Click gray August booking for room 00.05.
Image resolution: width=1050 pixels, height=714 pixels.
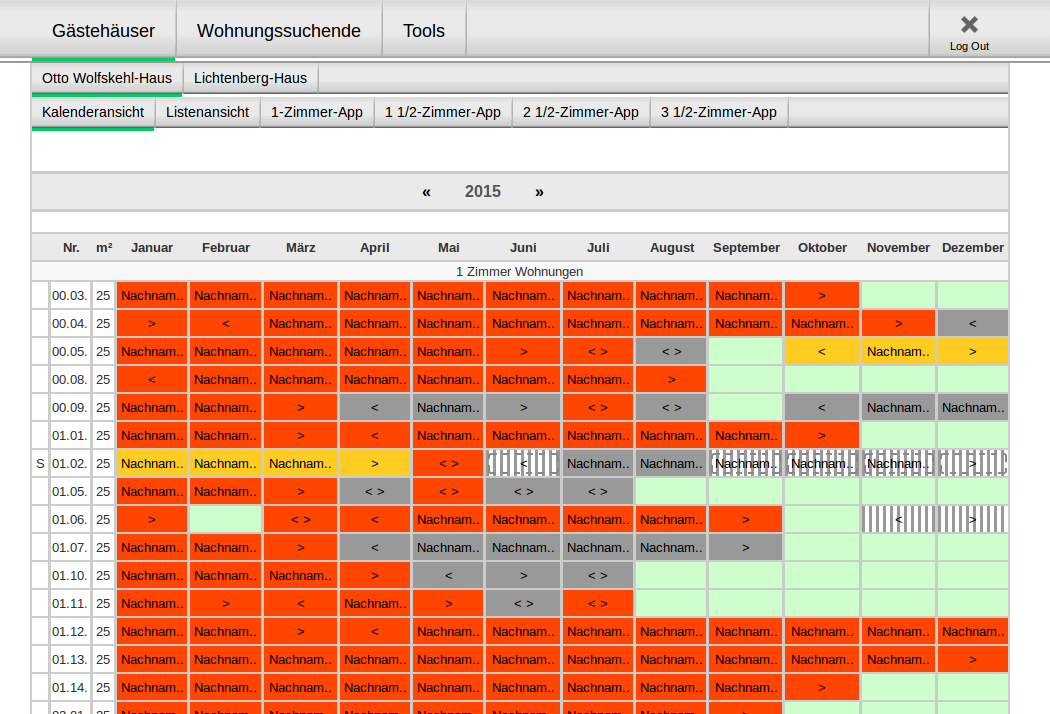point(671,351)
